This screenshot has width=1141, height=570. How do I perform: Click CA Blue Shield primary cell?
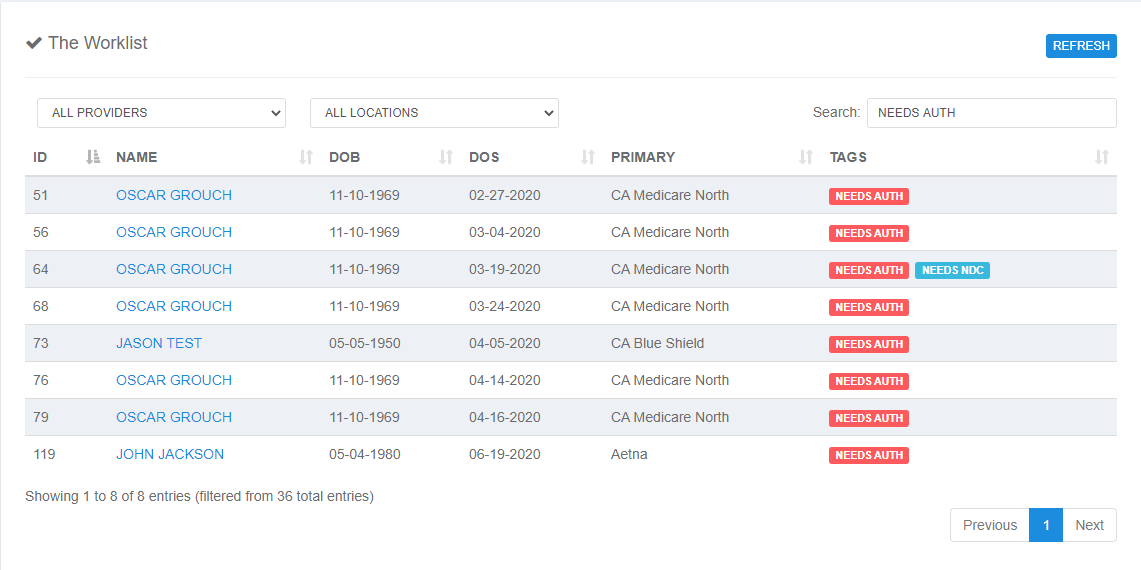click(x=658, y=343)
